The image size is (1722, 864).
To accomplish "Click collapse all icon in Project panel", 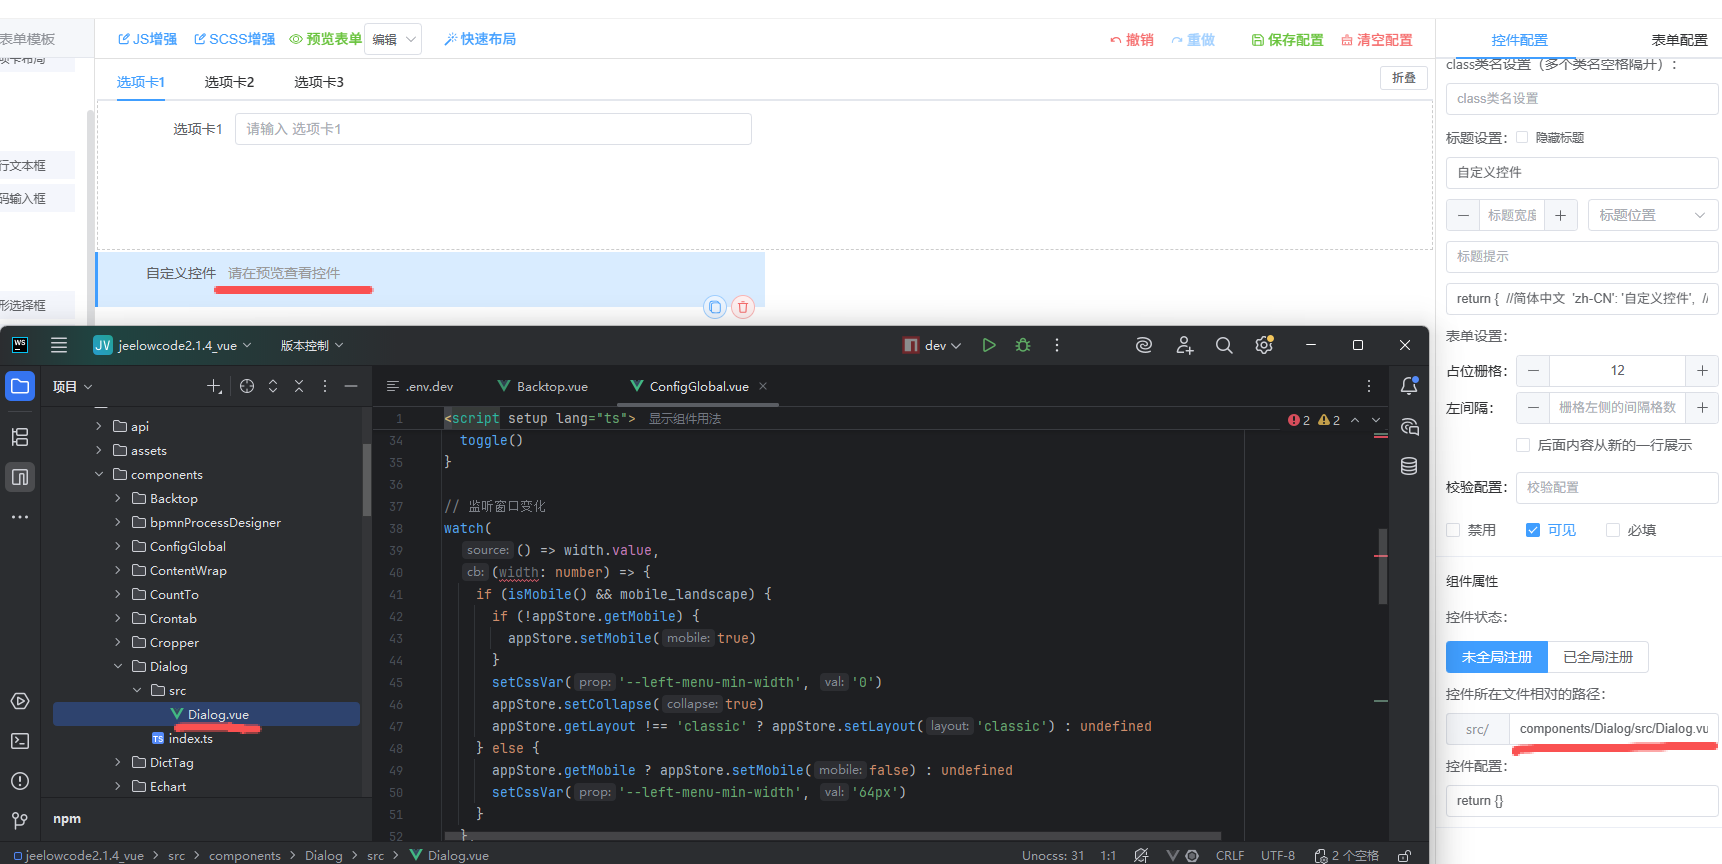I will (299, 386).
